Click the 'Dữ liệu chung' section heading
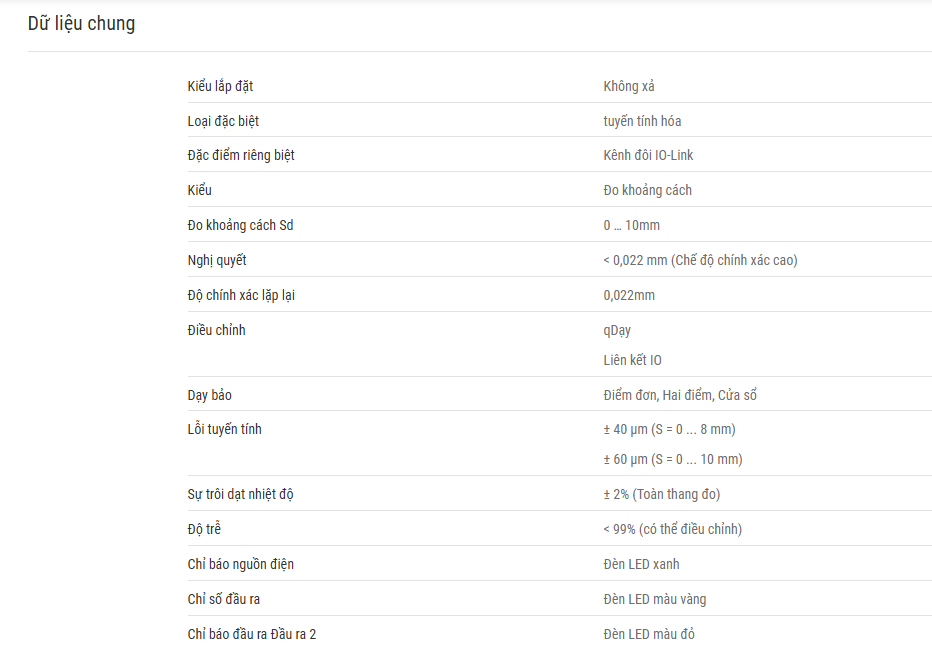 [x=81, y=24]
